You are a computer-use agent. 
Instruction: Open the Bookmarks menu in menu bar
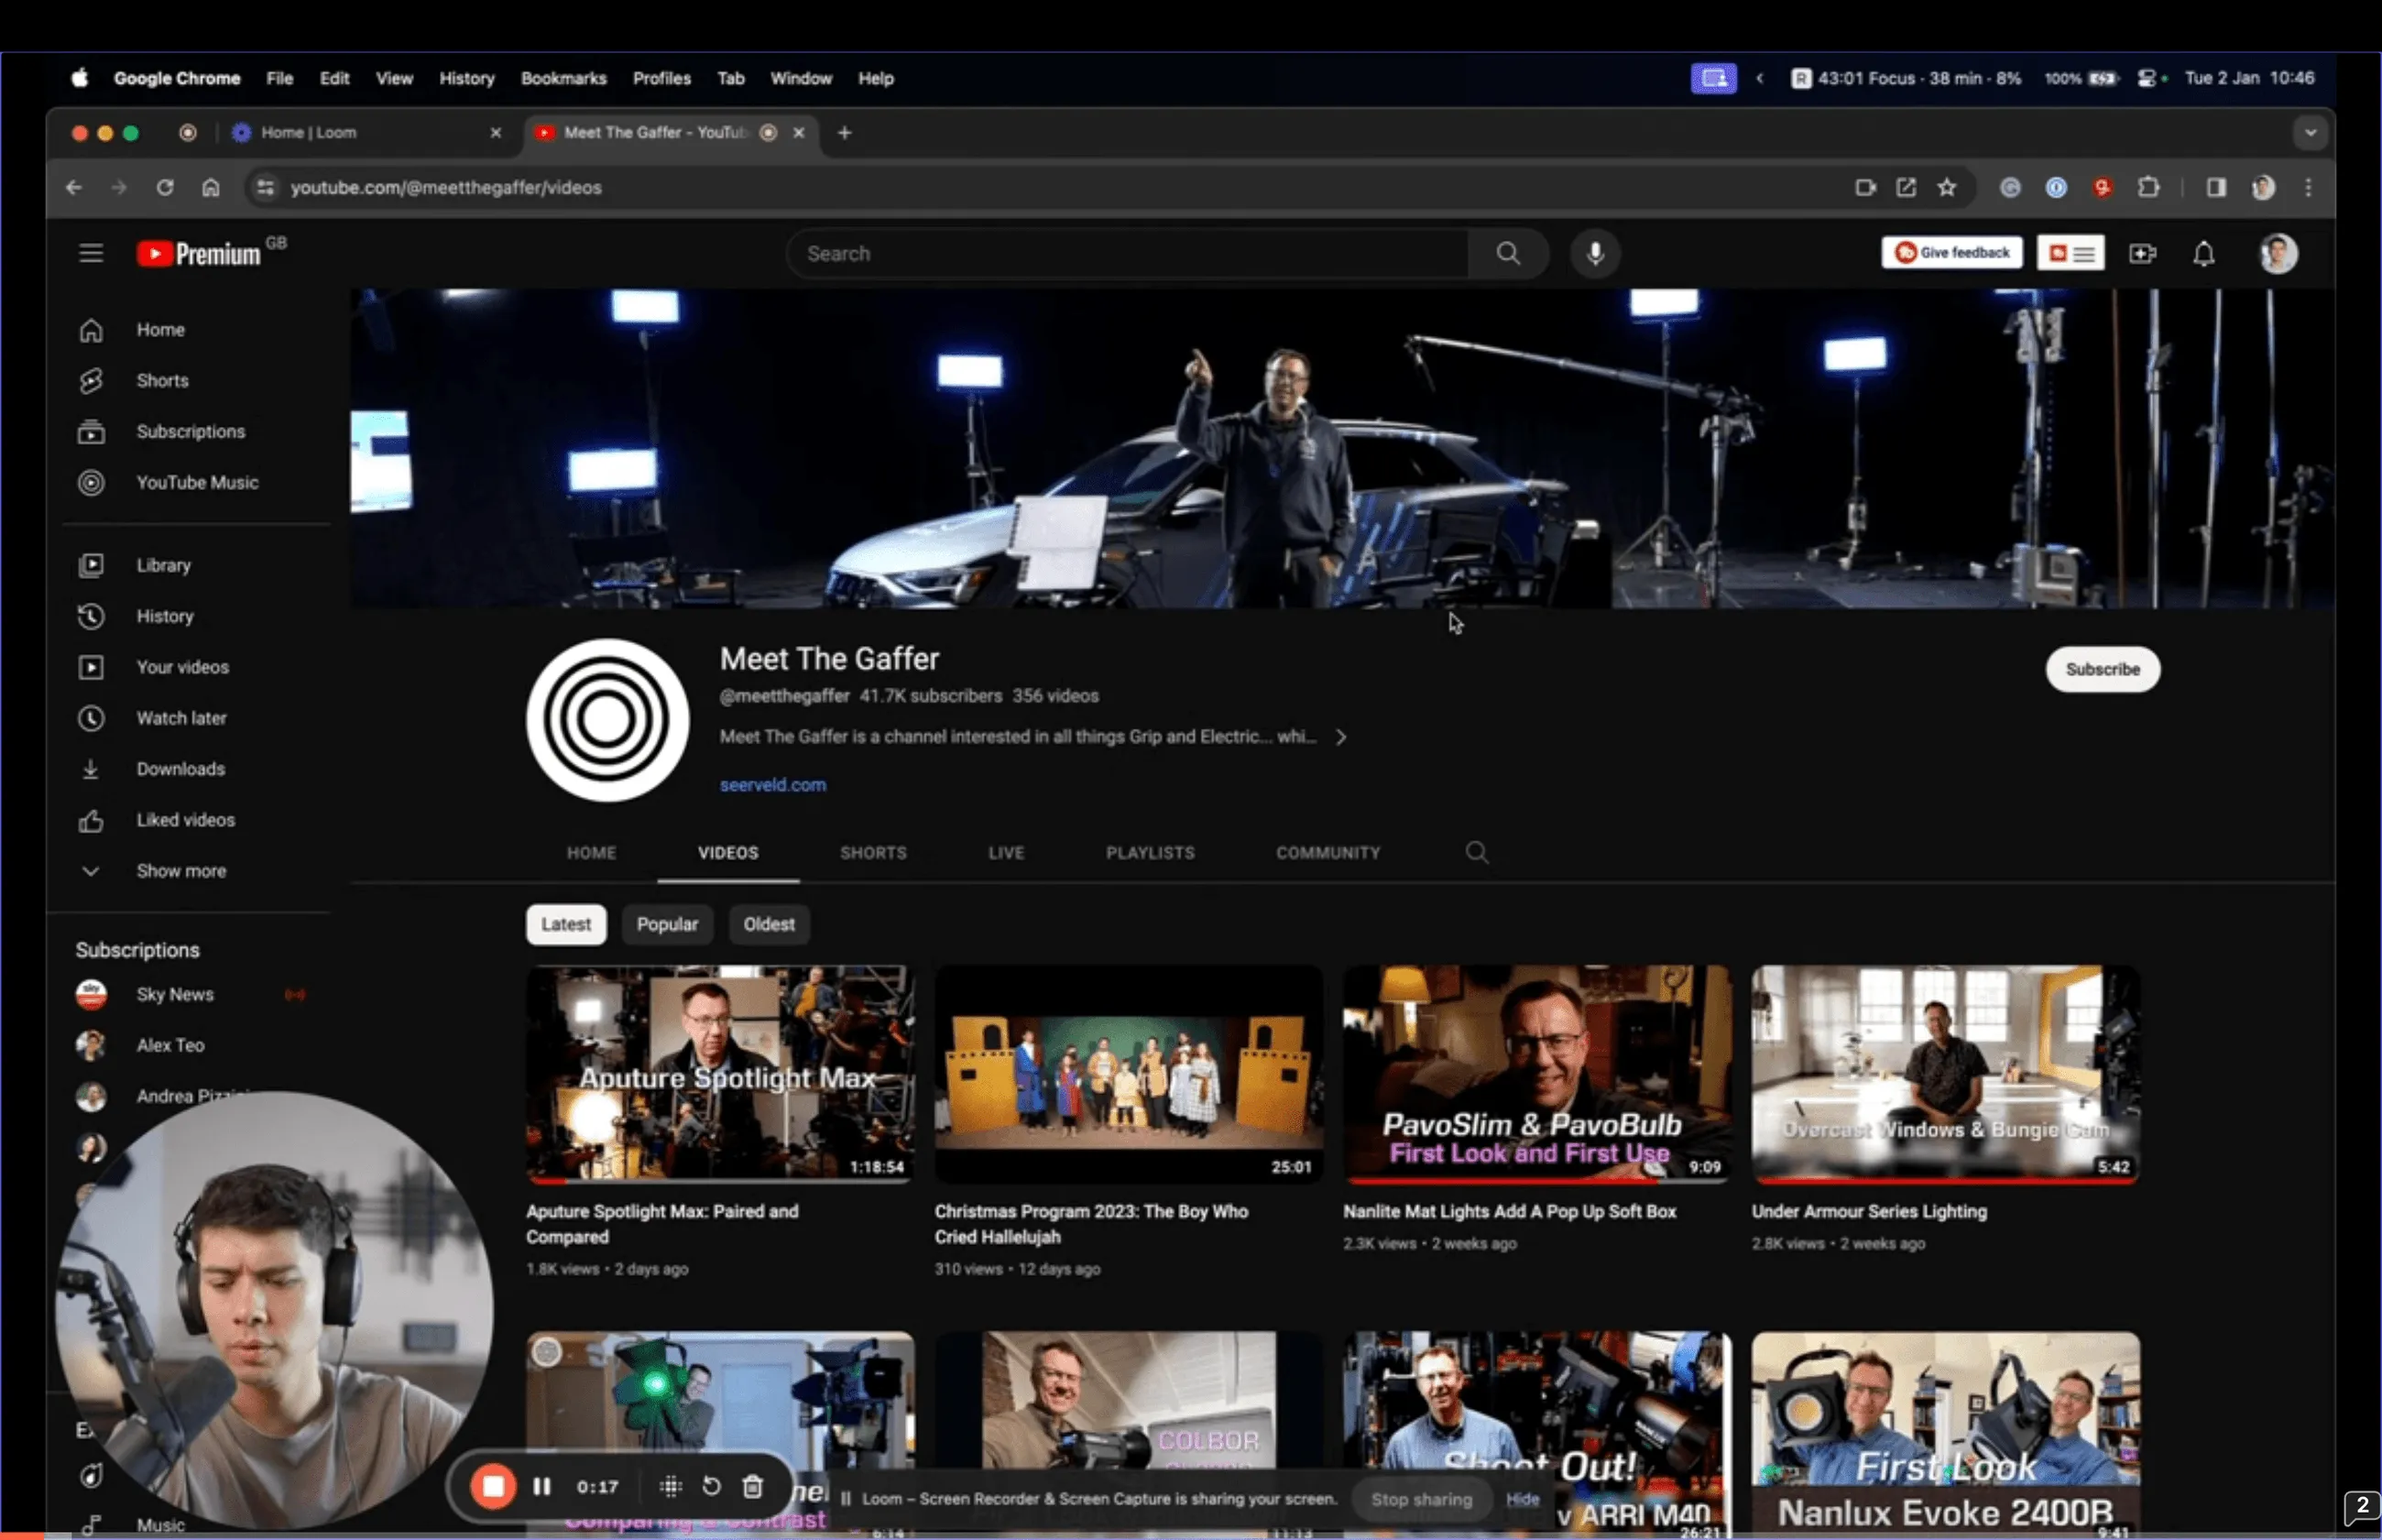[x=563, y=78]
